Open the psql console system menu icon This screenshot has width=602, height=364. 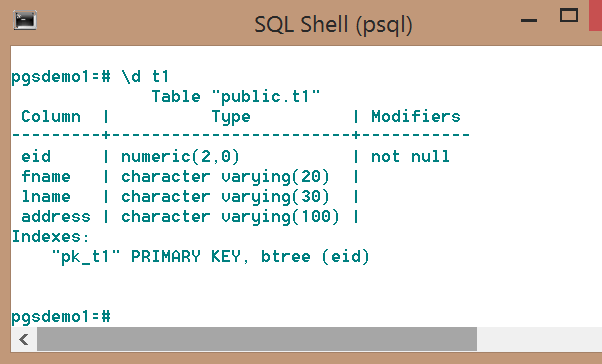click(25, 20)
